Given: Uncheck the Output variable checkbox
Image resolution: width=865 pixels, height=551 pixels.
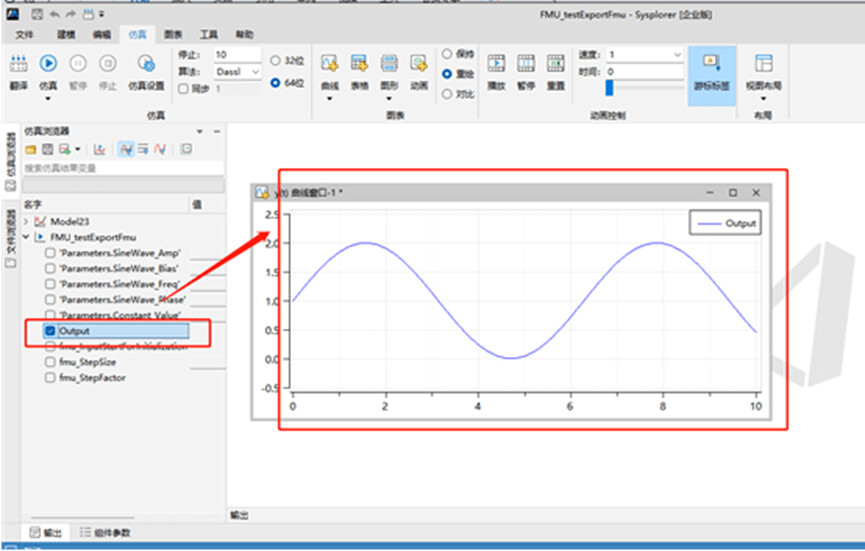Looking at the screenshot, I should [50, 331].
